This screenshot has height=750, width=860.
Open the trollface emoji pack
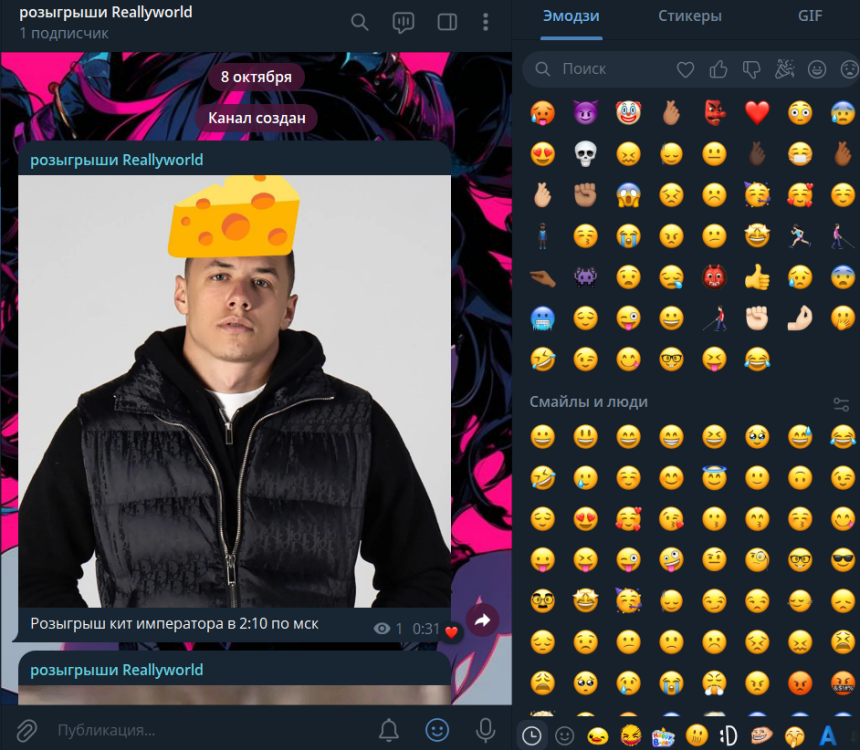click(761, 735)
